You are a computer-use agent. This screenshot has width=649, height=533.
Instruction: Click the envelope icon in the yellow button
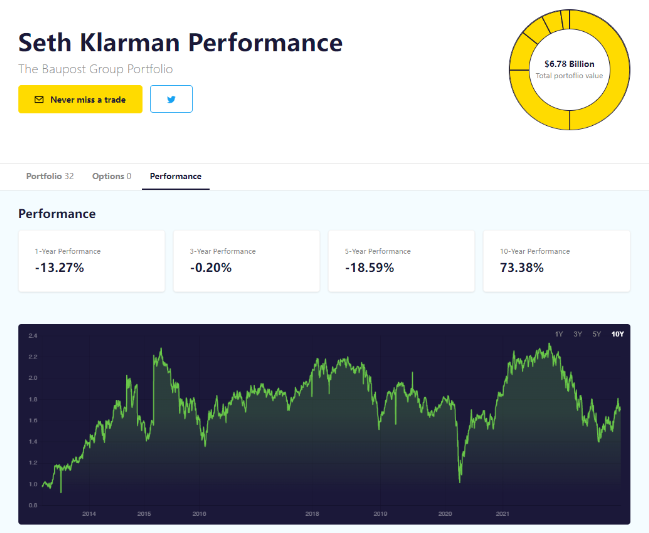pos(39,100)
